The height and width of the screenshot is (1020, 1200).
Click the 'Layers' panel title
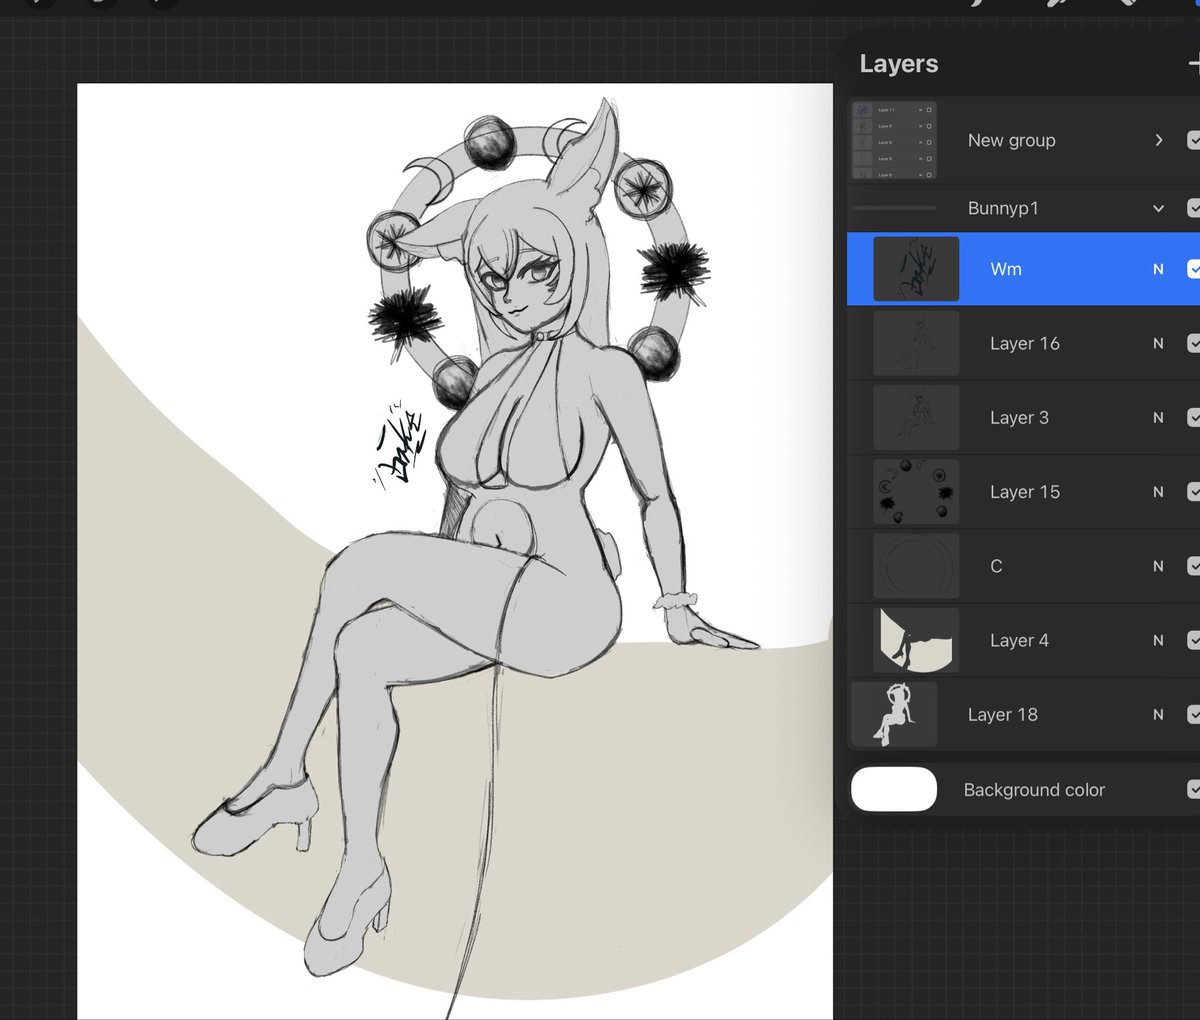pyautogui.click(x=899, y=64)
